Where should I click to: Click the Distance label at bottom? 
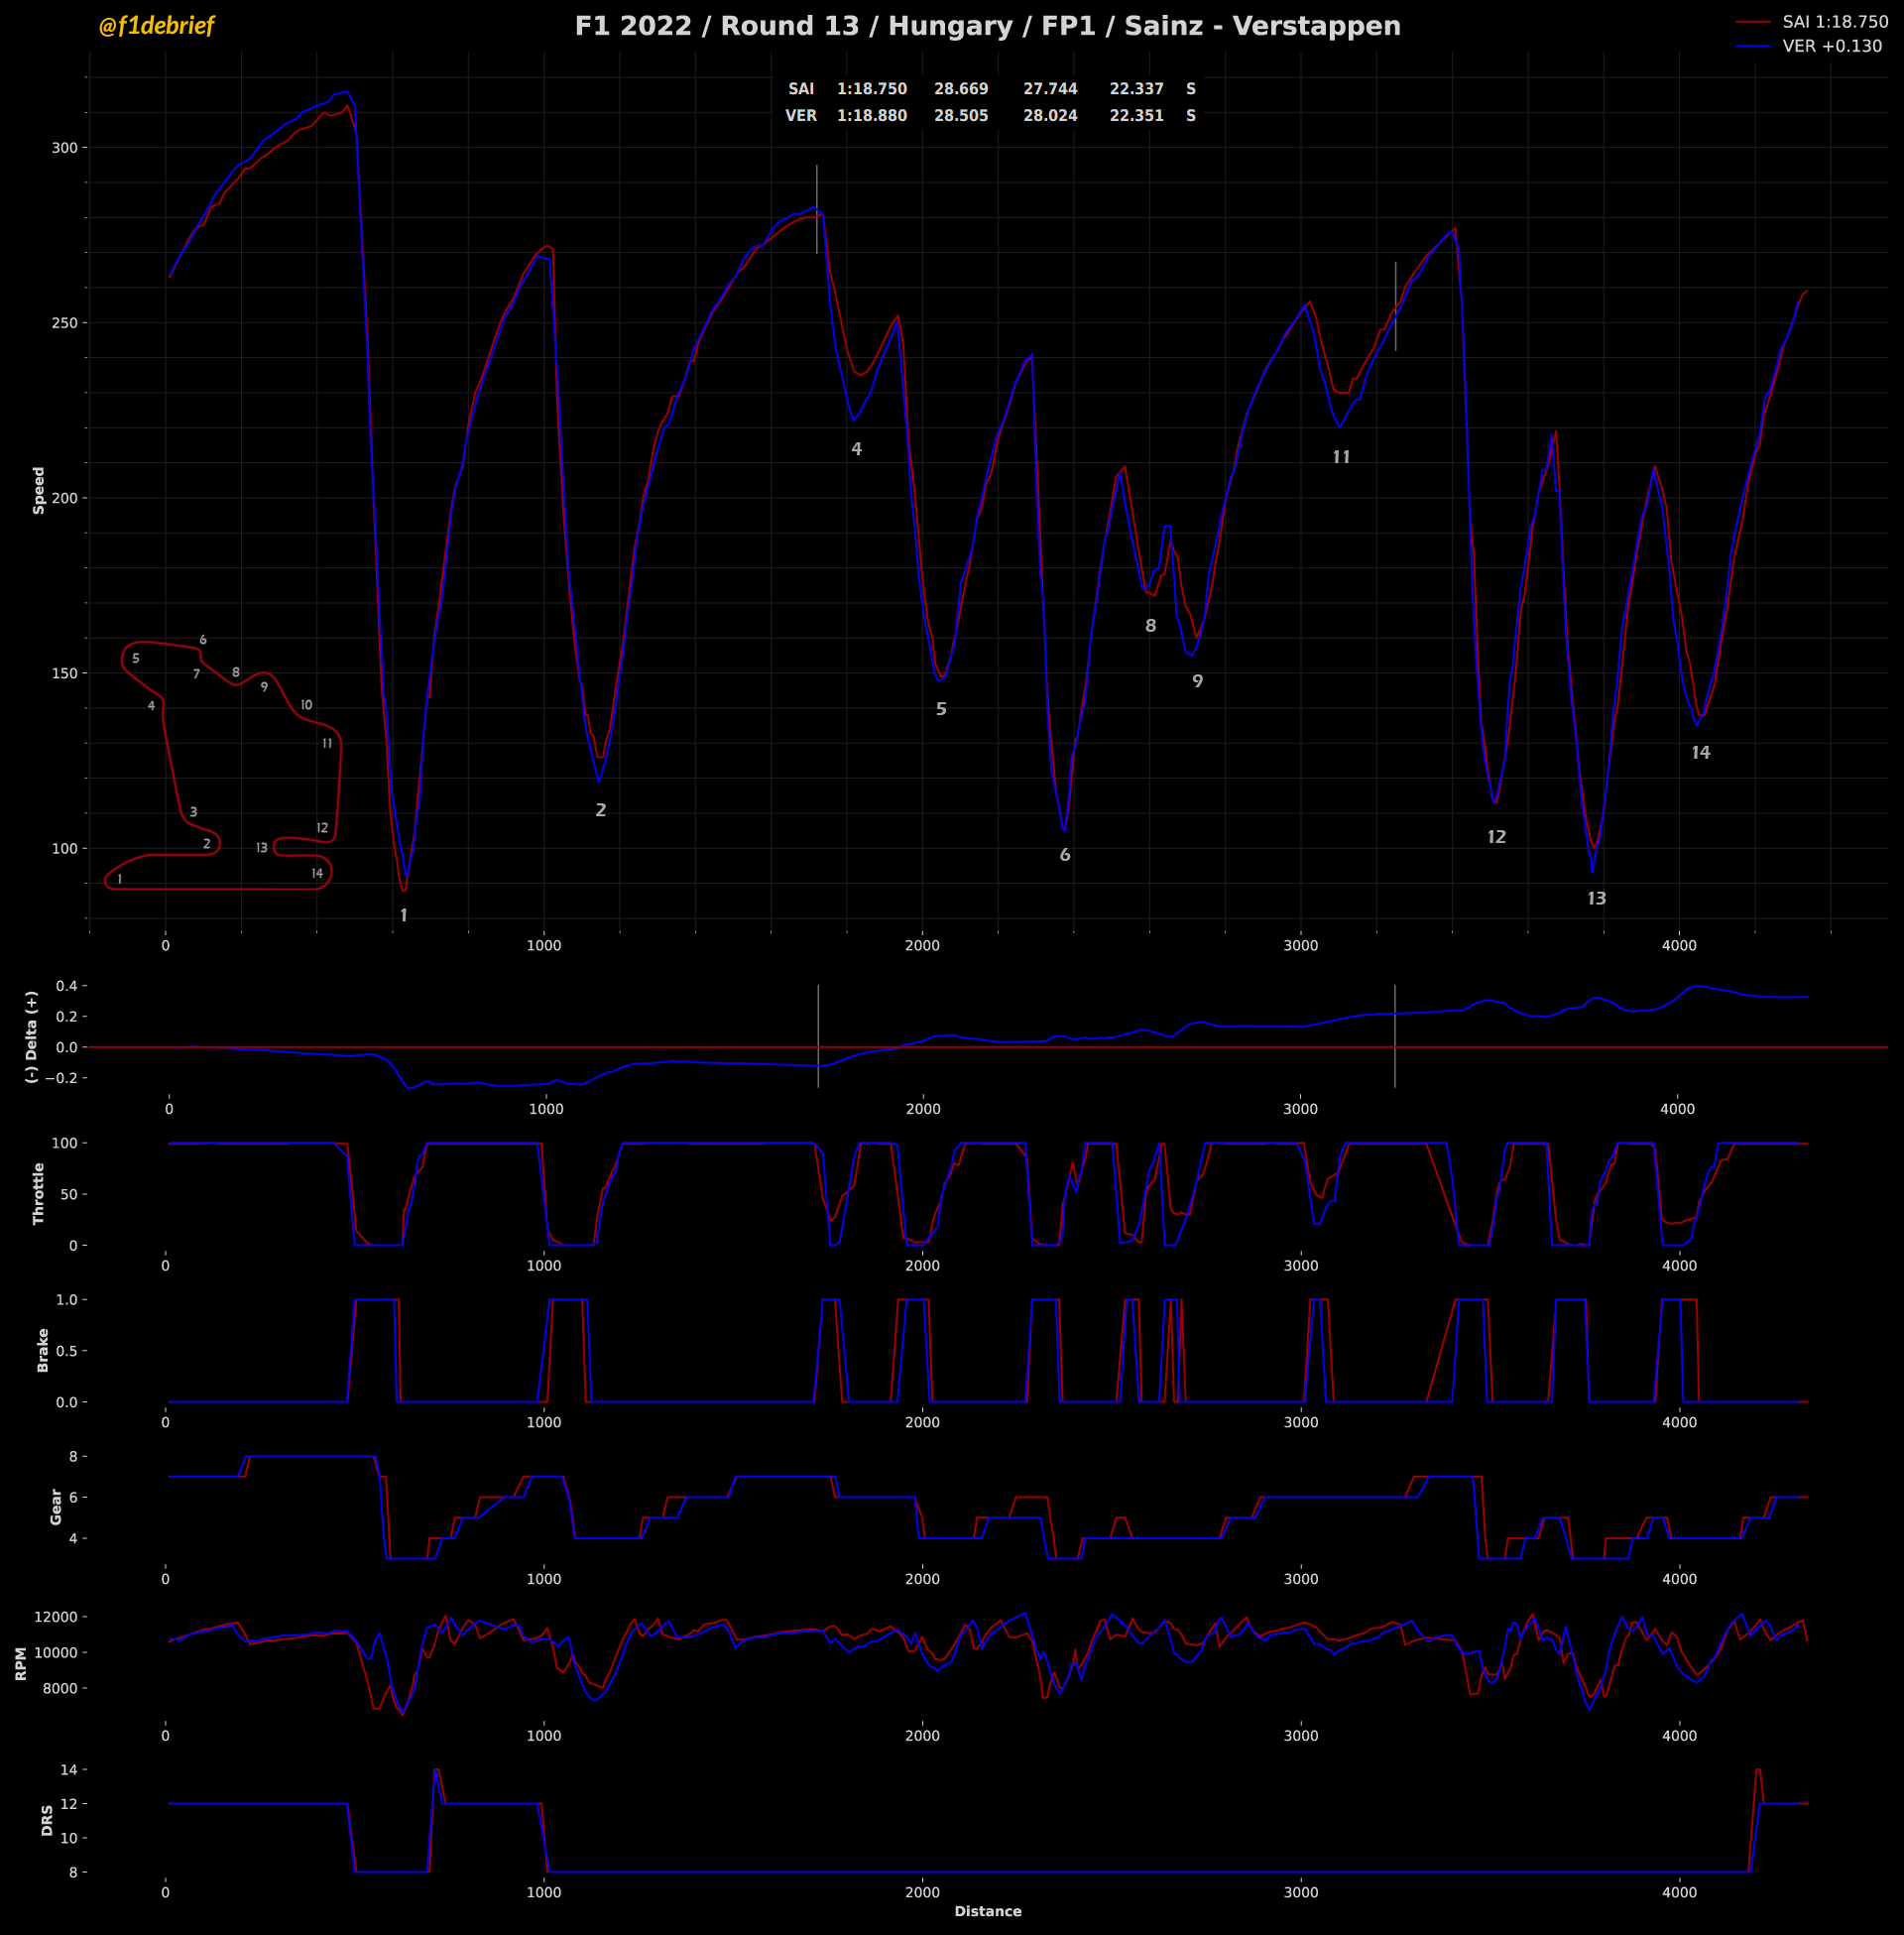point(987,1911)
